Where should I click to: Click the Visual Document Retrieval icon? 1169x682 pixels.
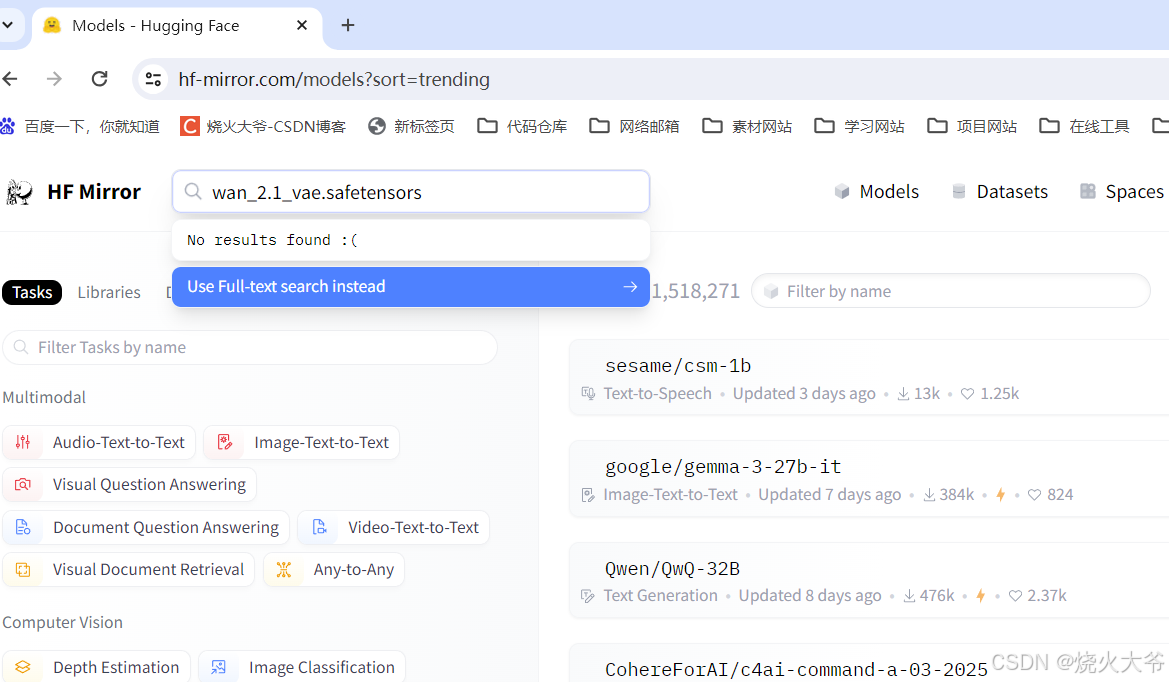click(23, 569)
